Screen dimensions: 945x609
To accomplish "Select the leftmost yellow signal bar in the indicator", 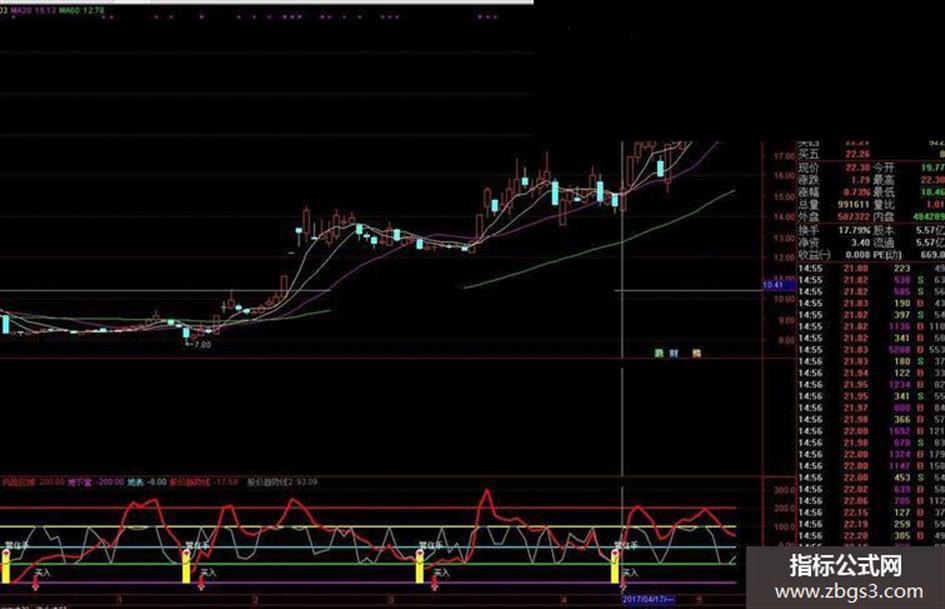I will coord(6,569).
